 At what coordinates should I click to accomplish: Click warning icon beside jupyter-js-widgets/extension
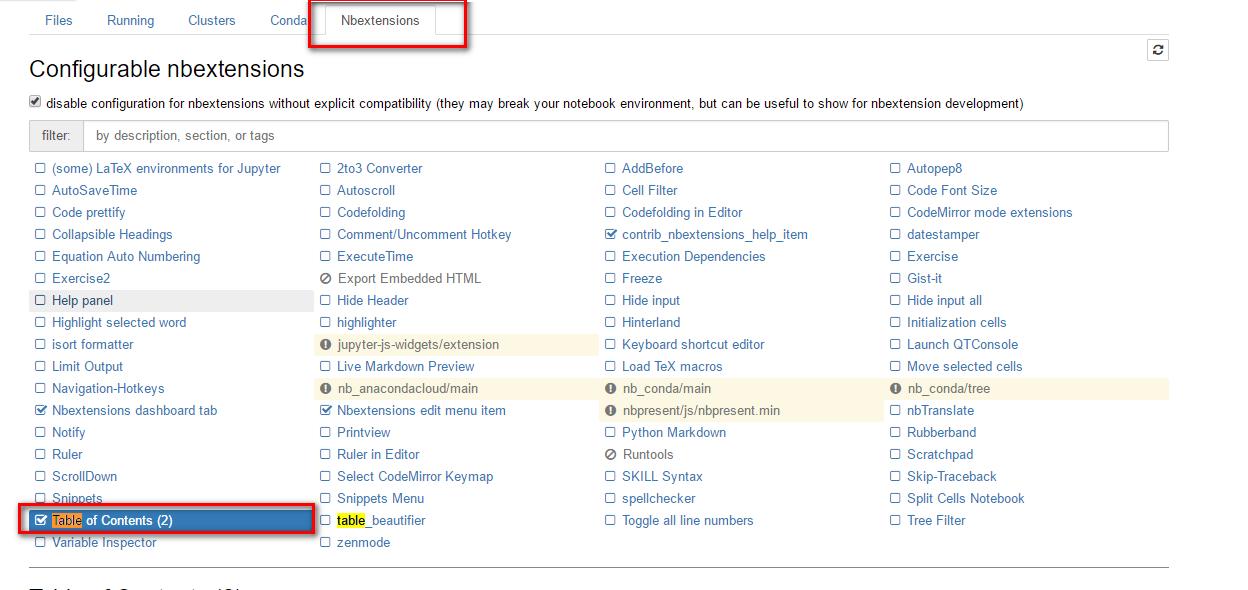point(325,345)
